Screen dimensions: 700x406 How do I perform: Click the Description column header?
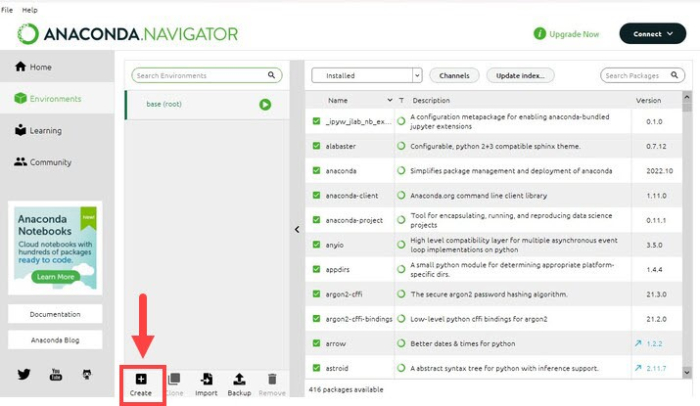tap(431, 100)
